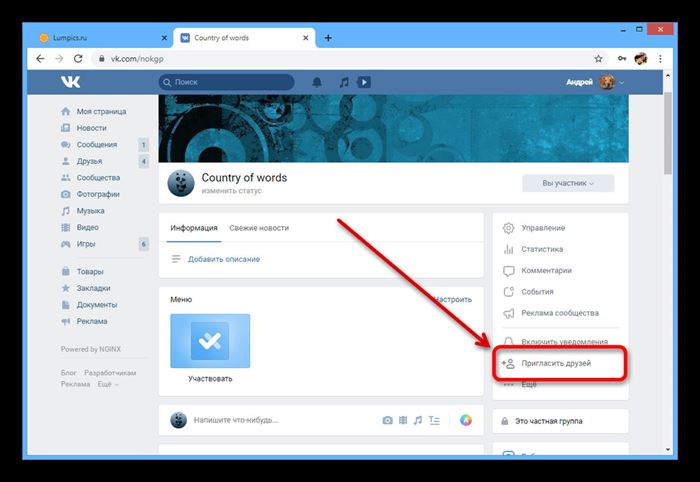Open Реклама in main sidebar list
Image resolution: width=700 pixels, height=482 pixels.
[92, 321]
